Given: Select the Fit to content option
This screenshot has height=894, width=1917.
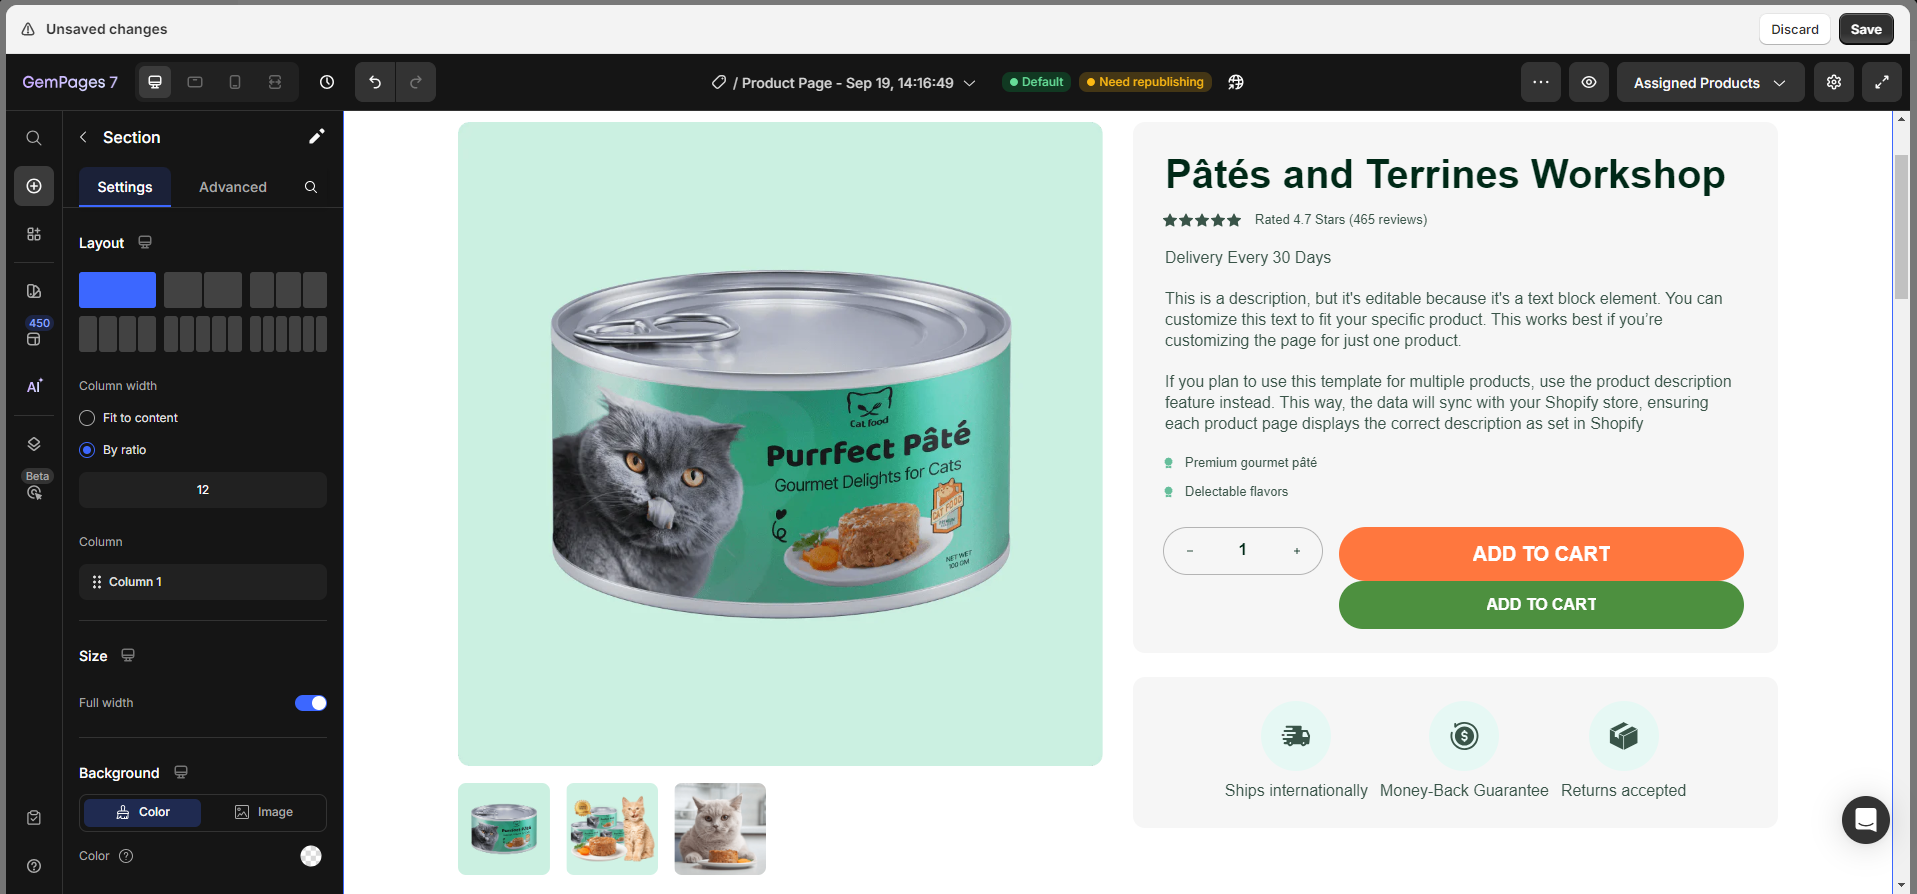Looking at the screenshot, I should (88, 418).
